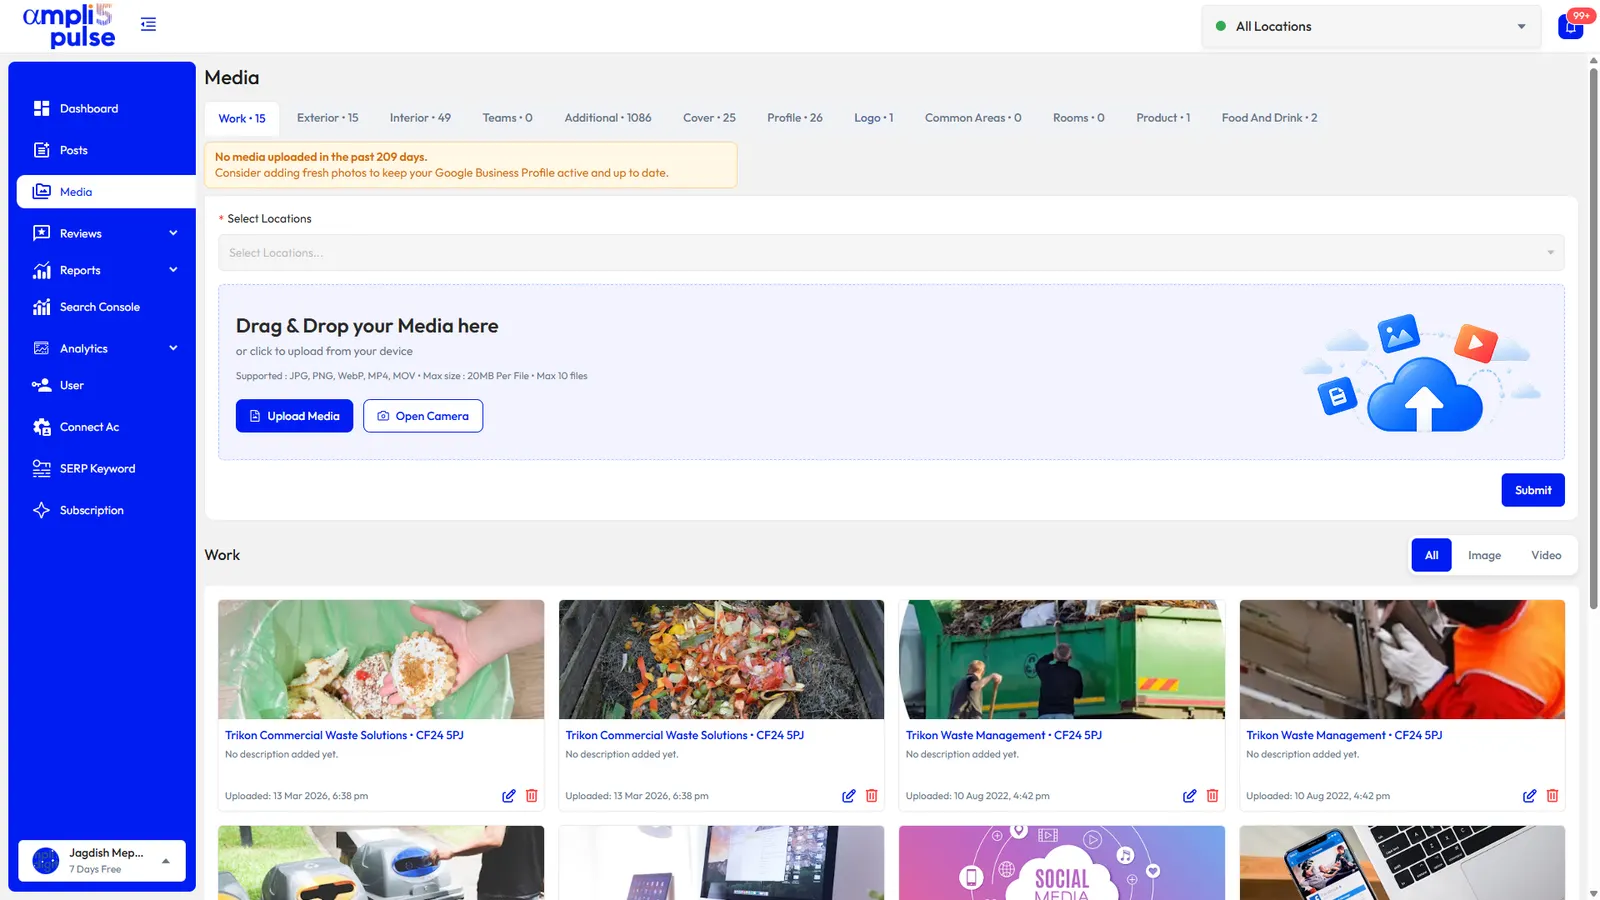Edit the white glove Trikon Waste Management card
Image resolution: width=1600 pixels, height=900 pixels.
(x=1529, y=796)
